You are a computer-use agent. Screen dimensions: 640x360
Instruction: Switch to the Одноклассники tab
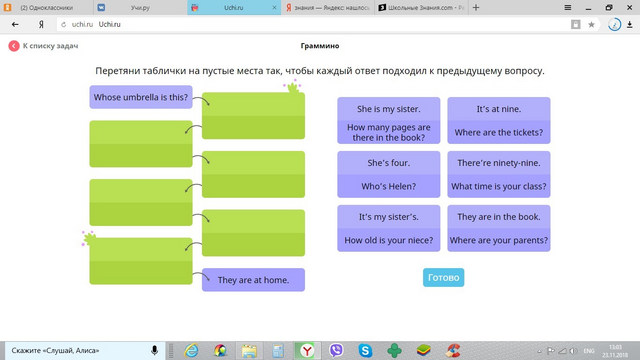pos(47,7)
